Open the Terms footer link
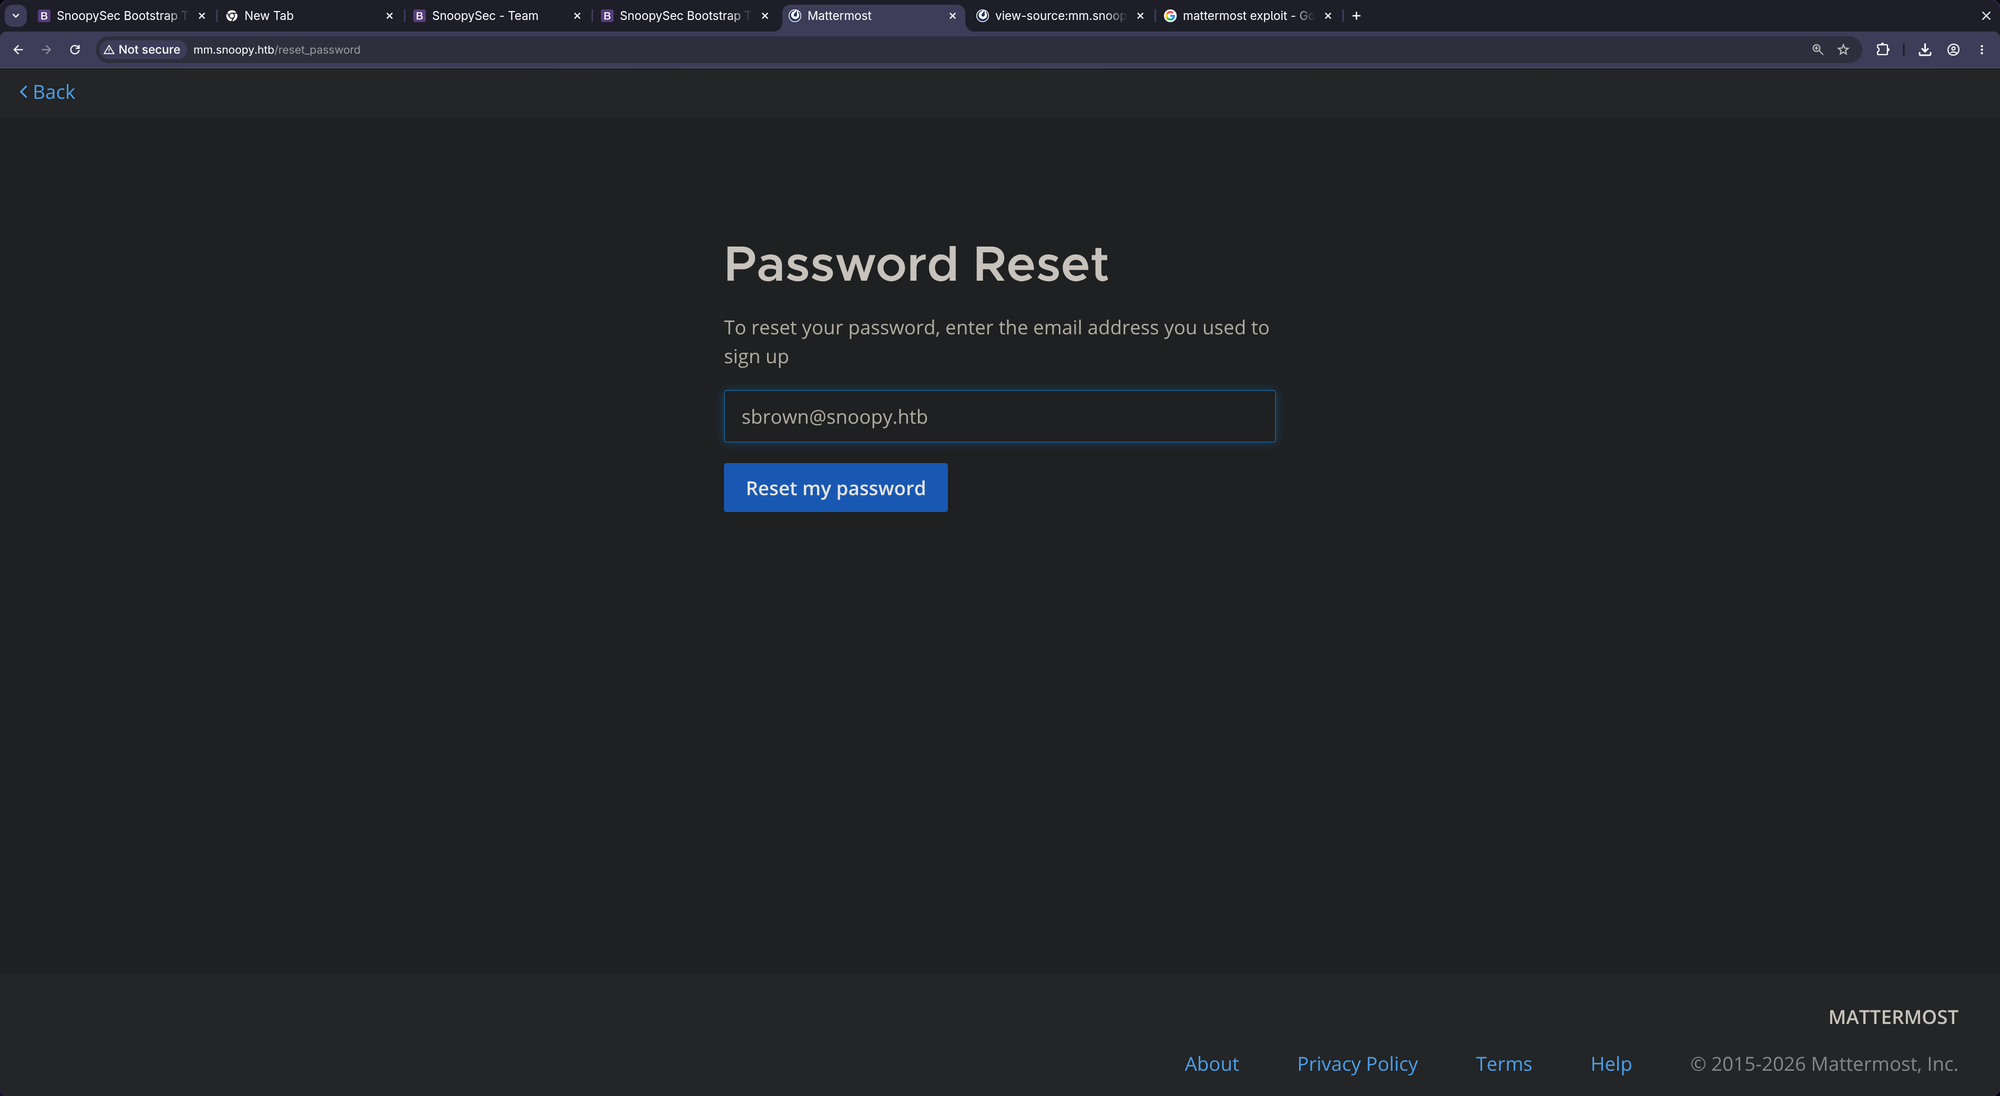2000x1096 pixels. [x=1503, y=1064]
